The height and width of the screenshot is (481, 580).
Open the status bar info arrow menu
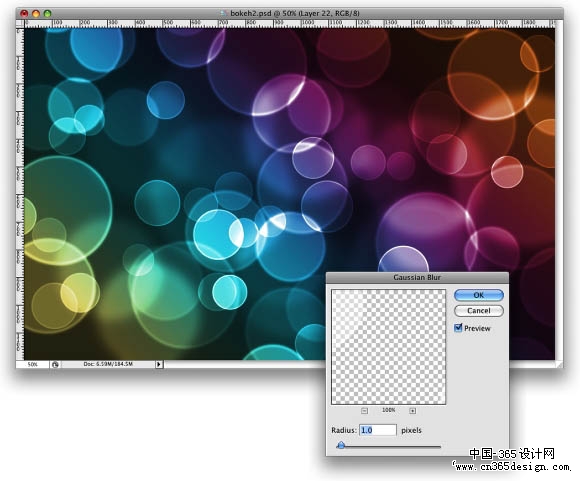pyautogui.click(x=159, y=364)
